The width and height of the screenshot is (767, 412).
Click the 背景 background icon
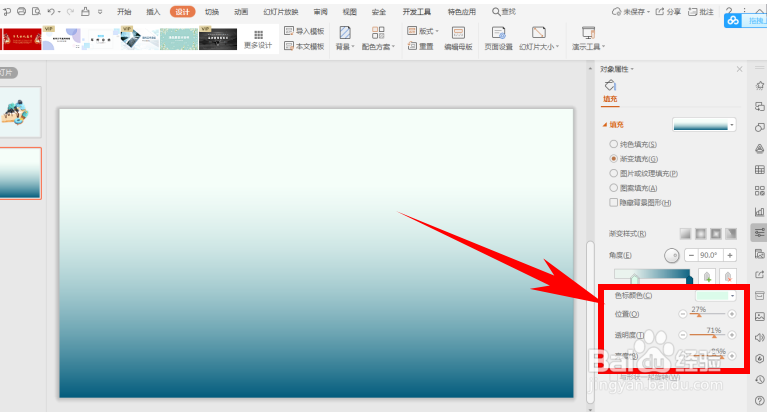(345, 33)
